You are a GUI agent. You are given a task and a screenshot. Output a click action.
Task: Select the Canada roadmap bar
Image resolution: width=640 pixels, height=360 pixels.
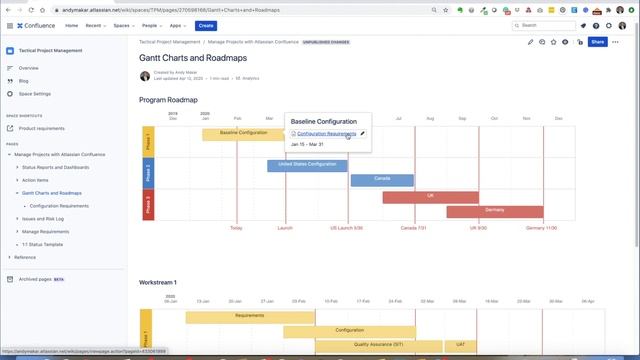(x=382, y=180)
